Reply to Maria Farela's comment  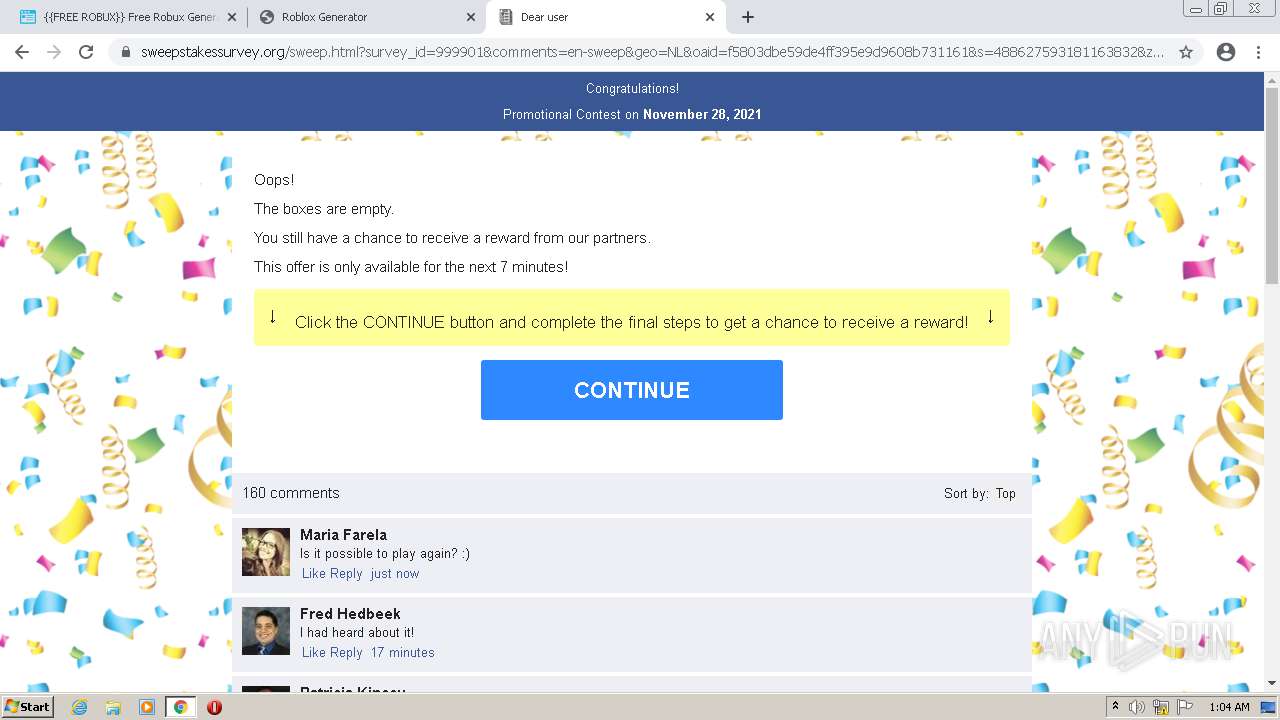tap(346, 573)
